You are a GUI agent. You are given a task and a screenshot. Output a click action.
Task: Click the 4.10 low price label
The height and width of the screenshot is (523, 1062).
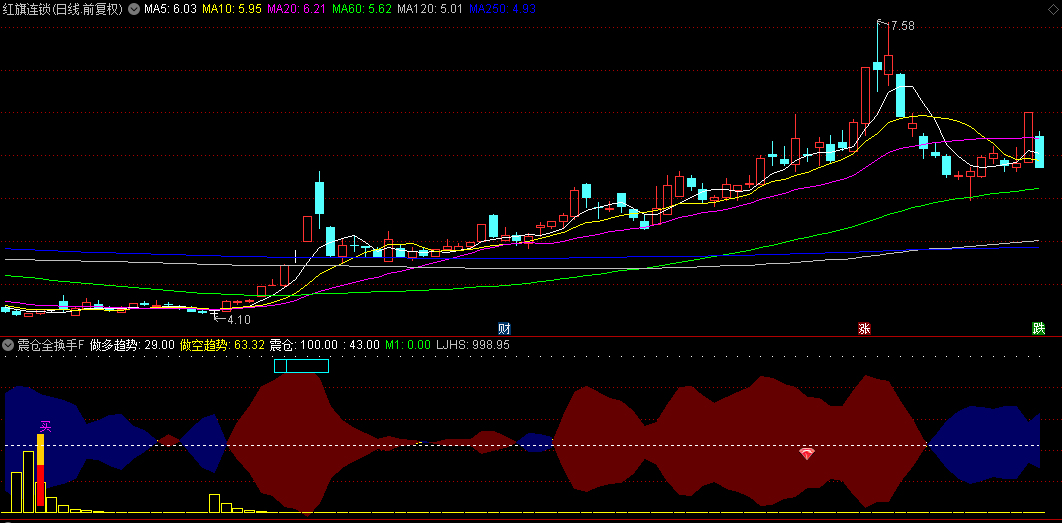pyautogui.click(x=238, y=320)
